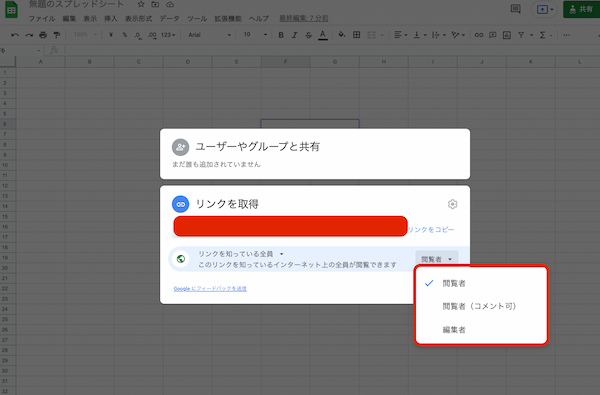Screen dimensions: 600x395
Task: Click the name box cell reference
Action: pyautogui.click(x=19, y=50)
